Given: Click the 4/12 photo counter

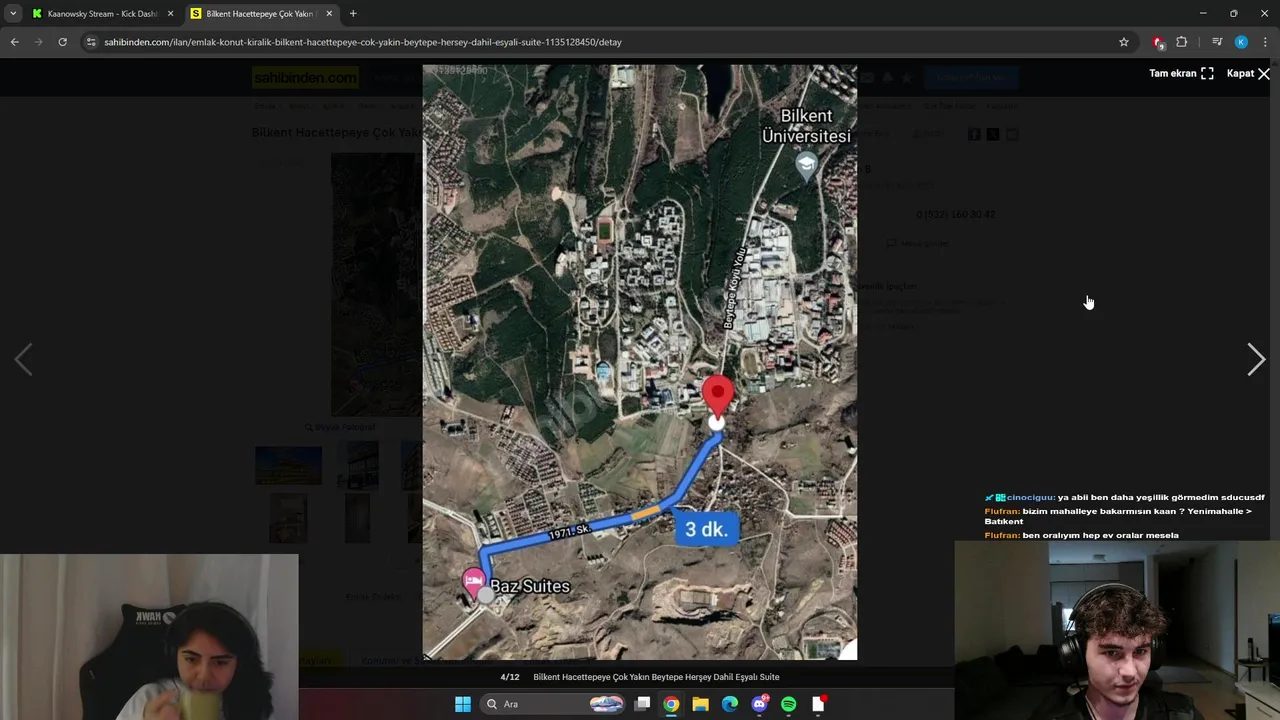Looking at the screenshot, I should click(x=510, y=677).
